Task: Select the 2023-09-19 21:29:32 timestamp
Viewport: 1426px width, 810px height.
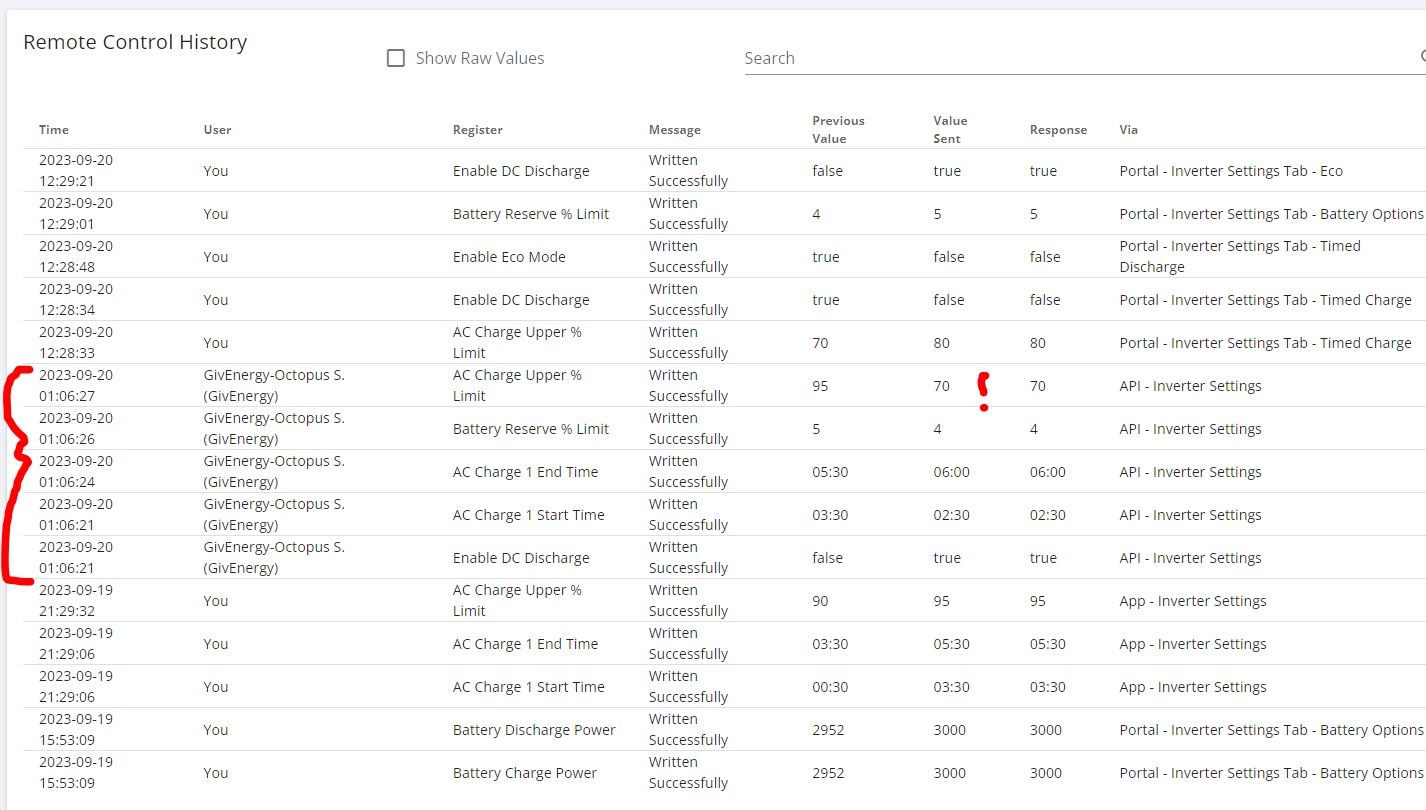Action: [76, 601]
